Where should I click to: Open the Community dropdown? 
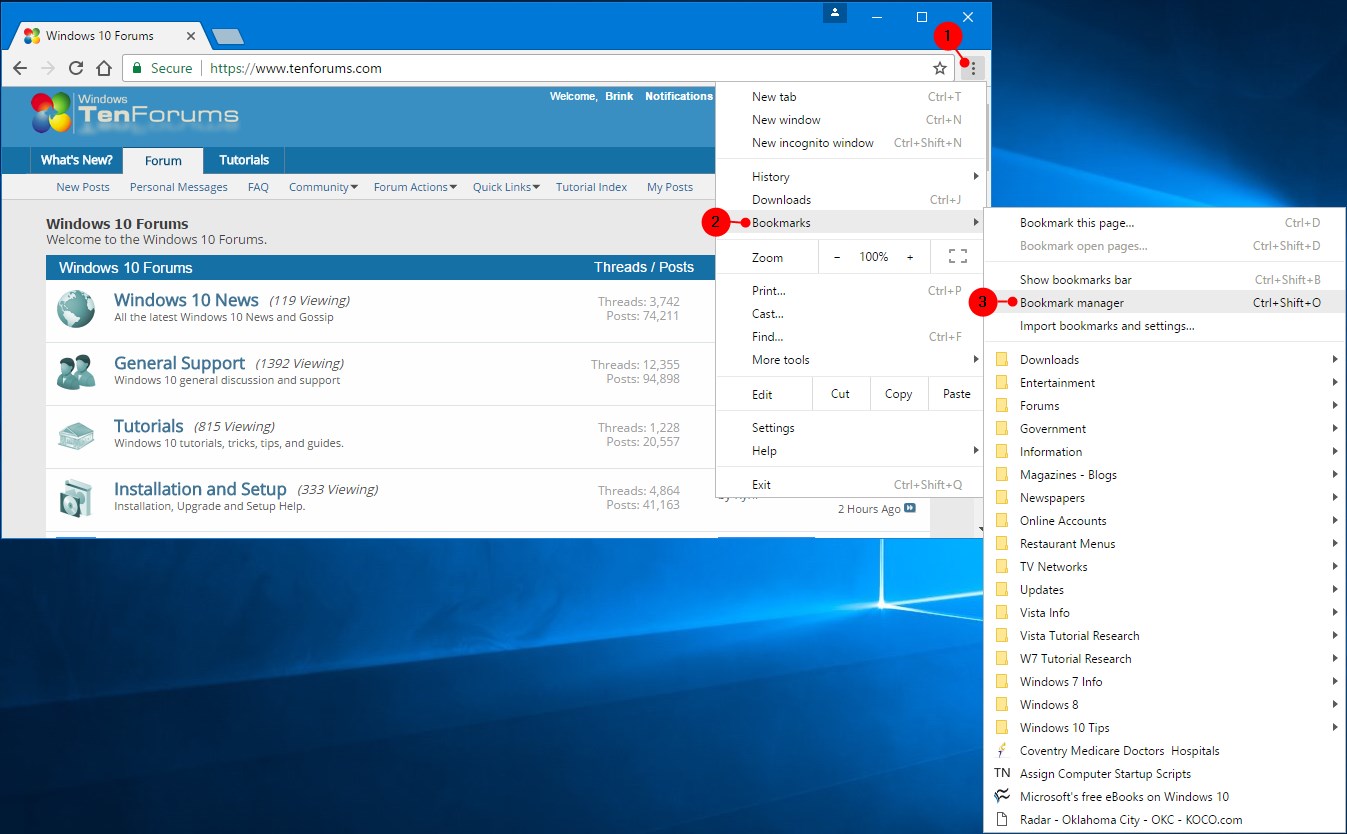coord(322,187)
